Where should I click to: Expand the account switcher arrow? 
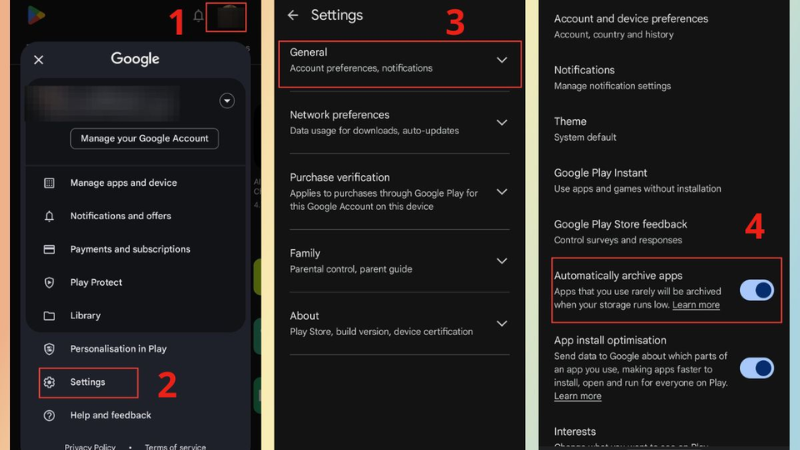[x=227, y=101]
